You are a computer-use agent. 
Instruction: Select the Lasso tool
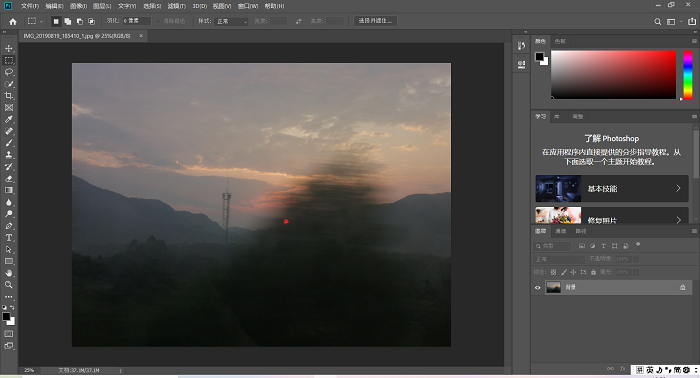click(x=8, y=72)
